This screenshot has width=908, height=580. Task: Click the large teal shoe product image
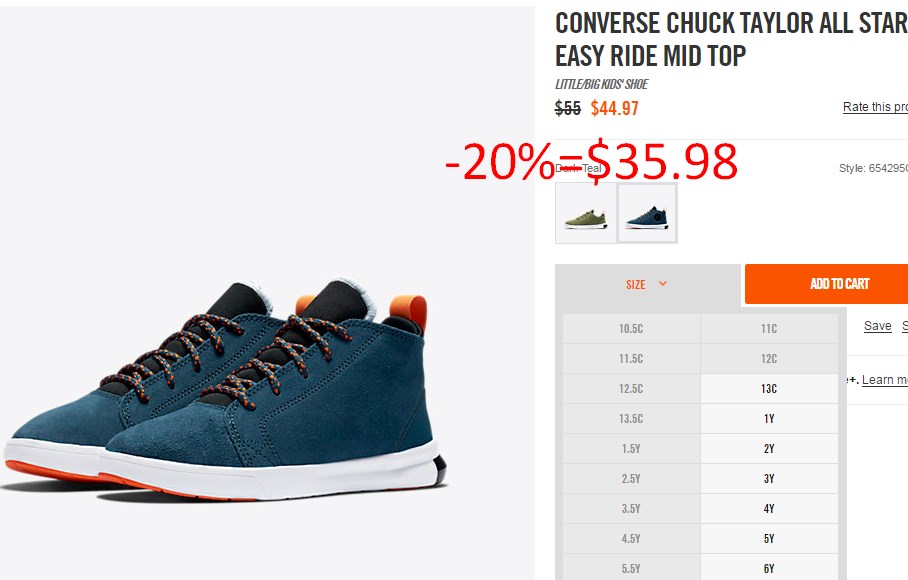click(226, 391)
